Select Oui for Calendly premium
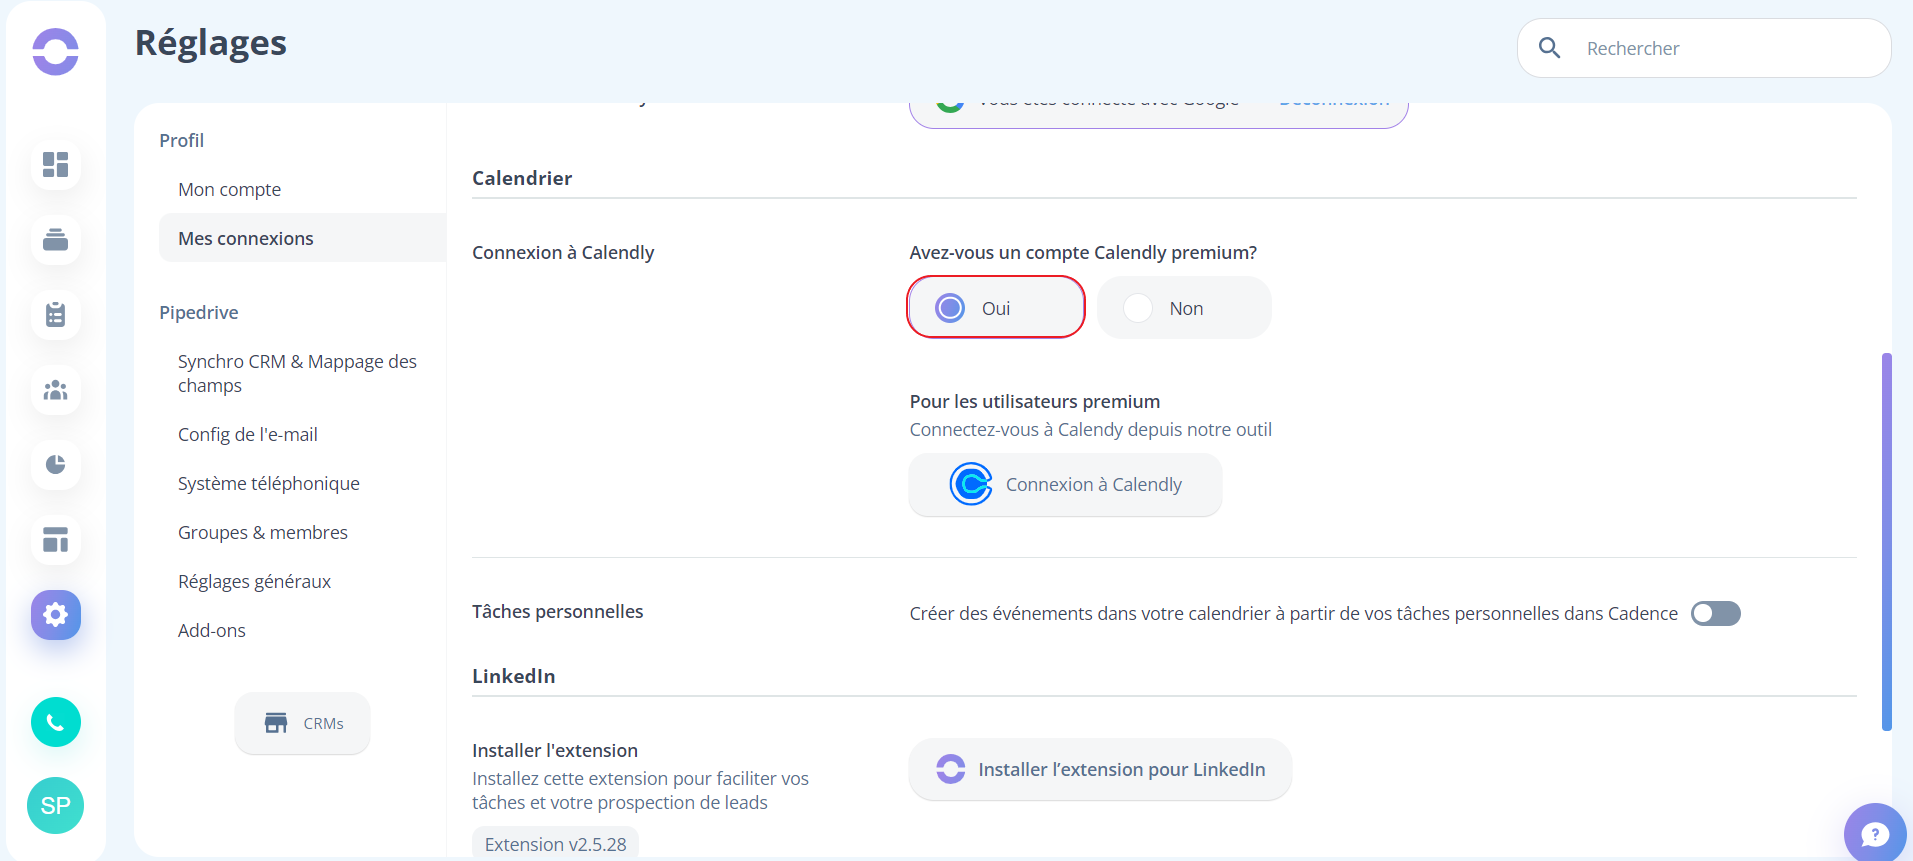This screenshot has width=1913, height=861. 996,307
